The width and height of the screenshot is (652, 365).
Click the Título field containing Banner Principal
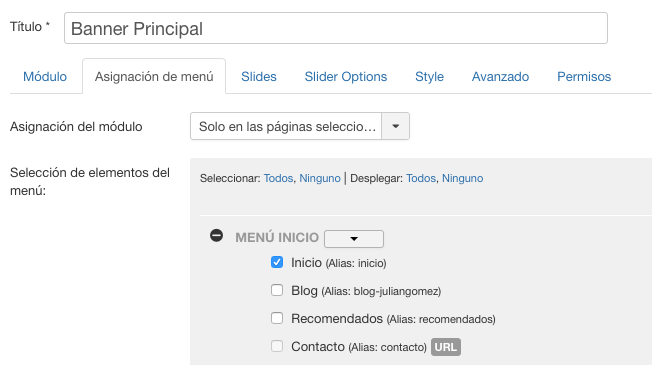point(336,28)
